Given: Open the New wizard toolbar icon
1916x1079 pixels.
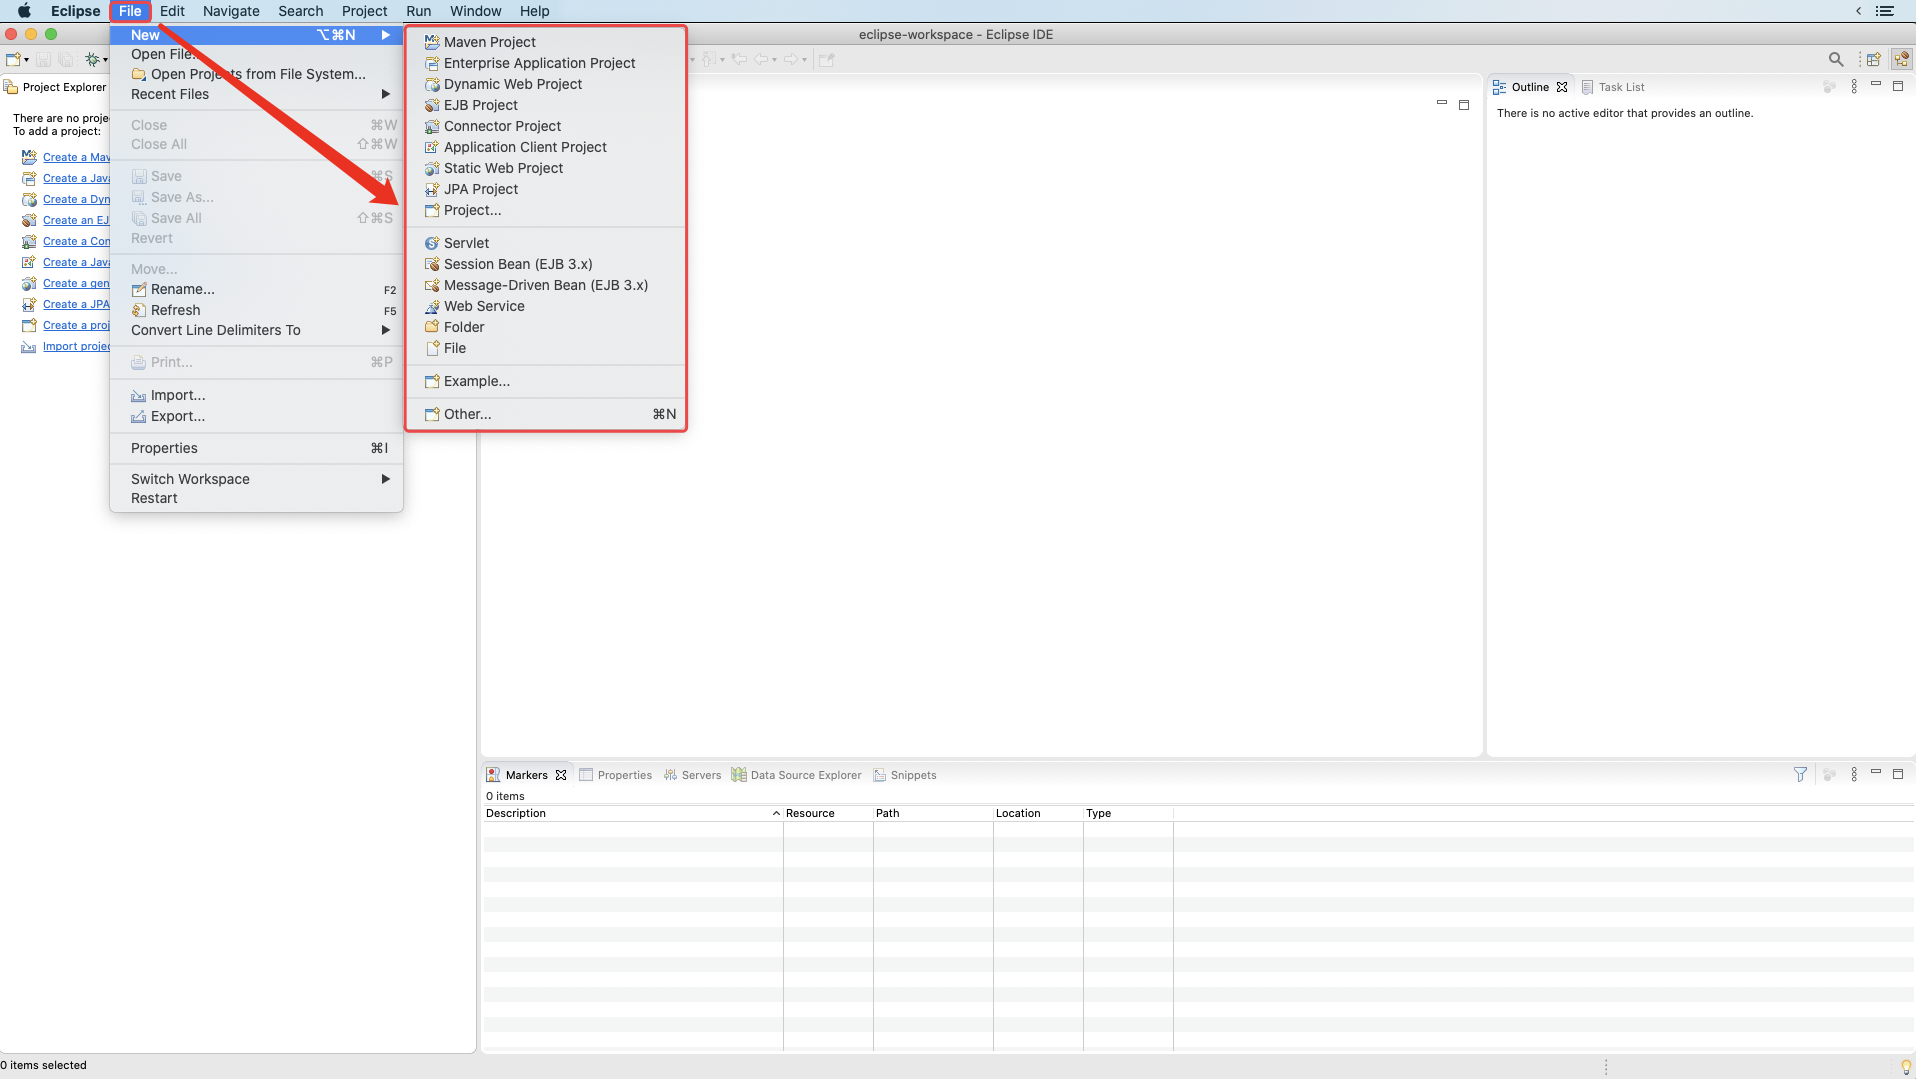Looking at the screenshot, I should [13, 60].
